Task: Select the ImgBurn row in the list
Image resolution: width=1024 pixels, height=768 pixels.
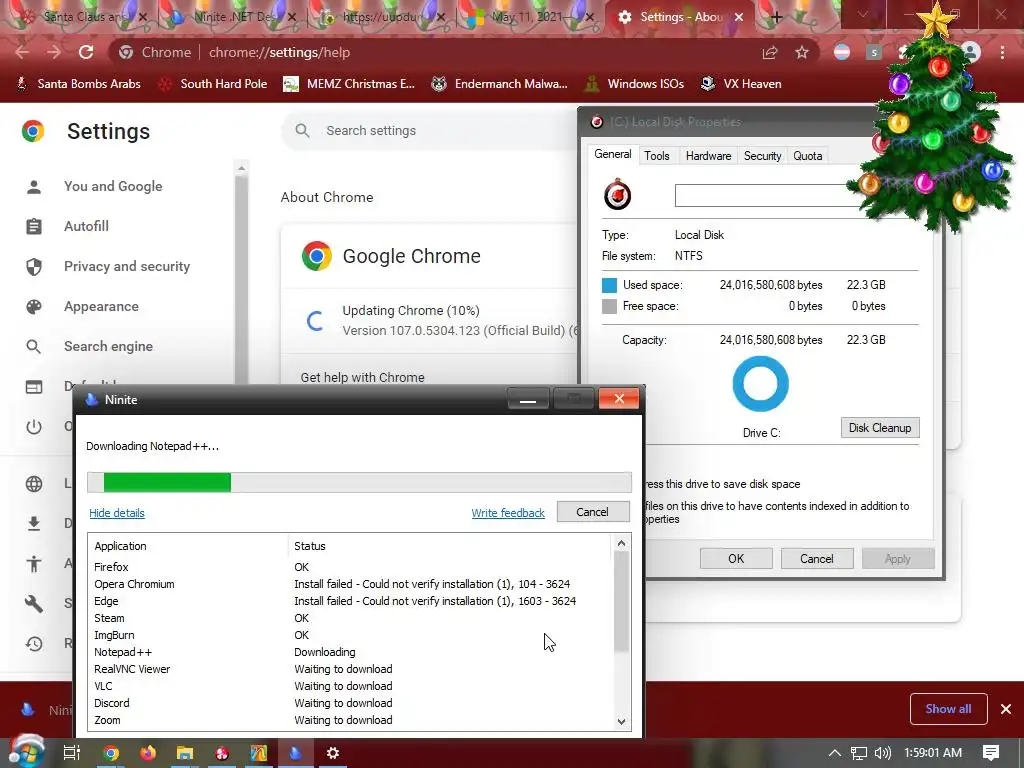Action: (x=351, y=635)
